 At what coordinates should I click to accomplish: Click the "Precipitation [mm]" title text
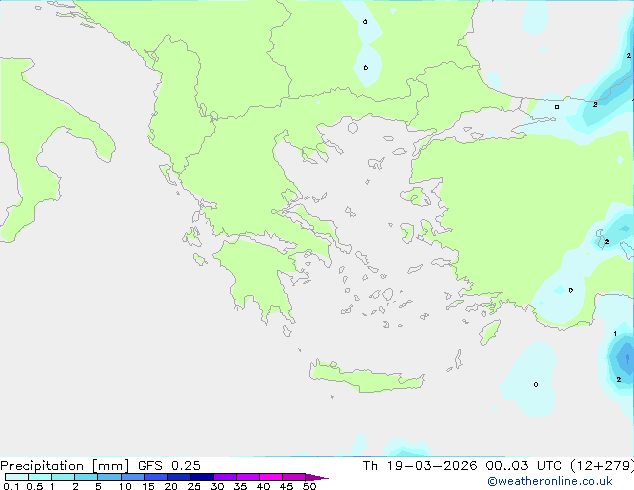click(65, 466)
